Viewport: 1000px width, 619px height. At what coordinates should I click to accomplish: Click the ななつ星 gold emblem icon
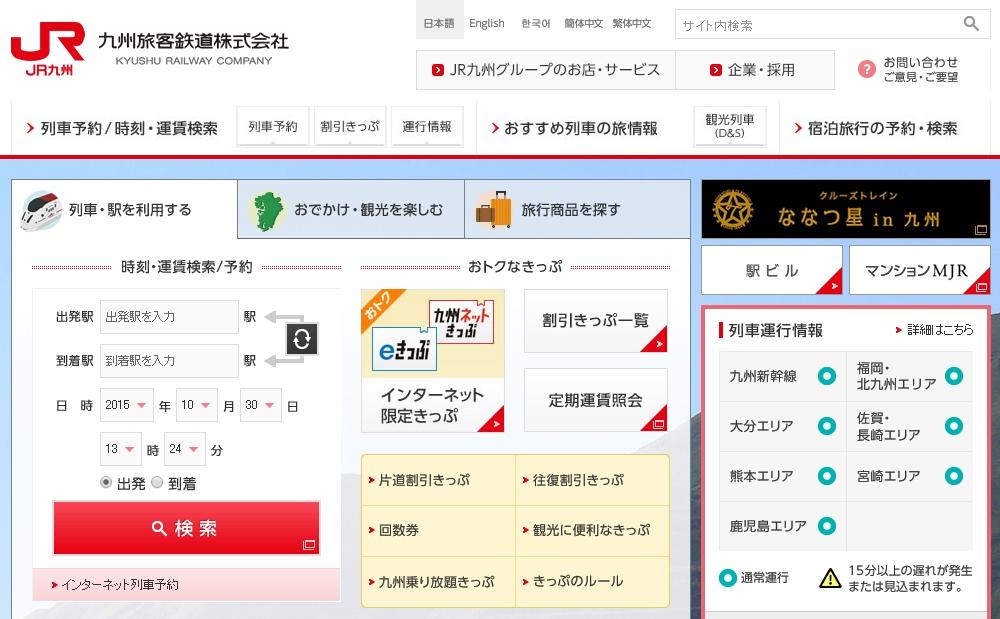pos(733,209)
